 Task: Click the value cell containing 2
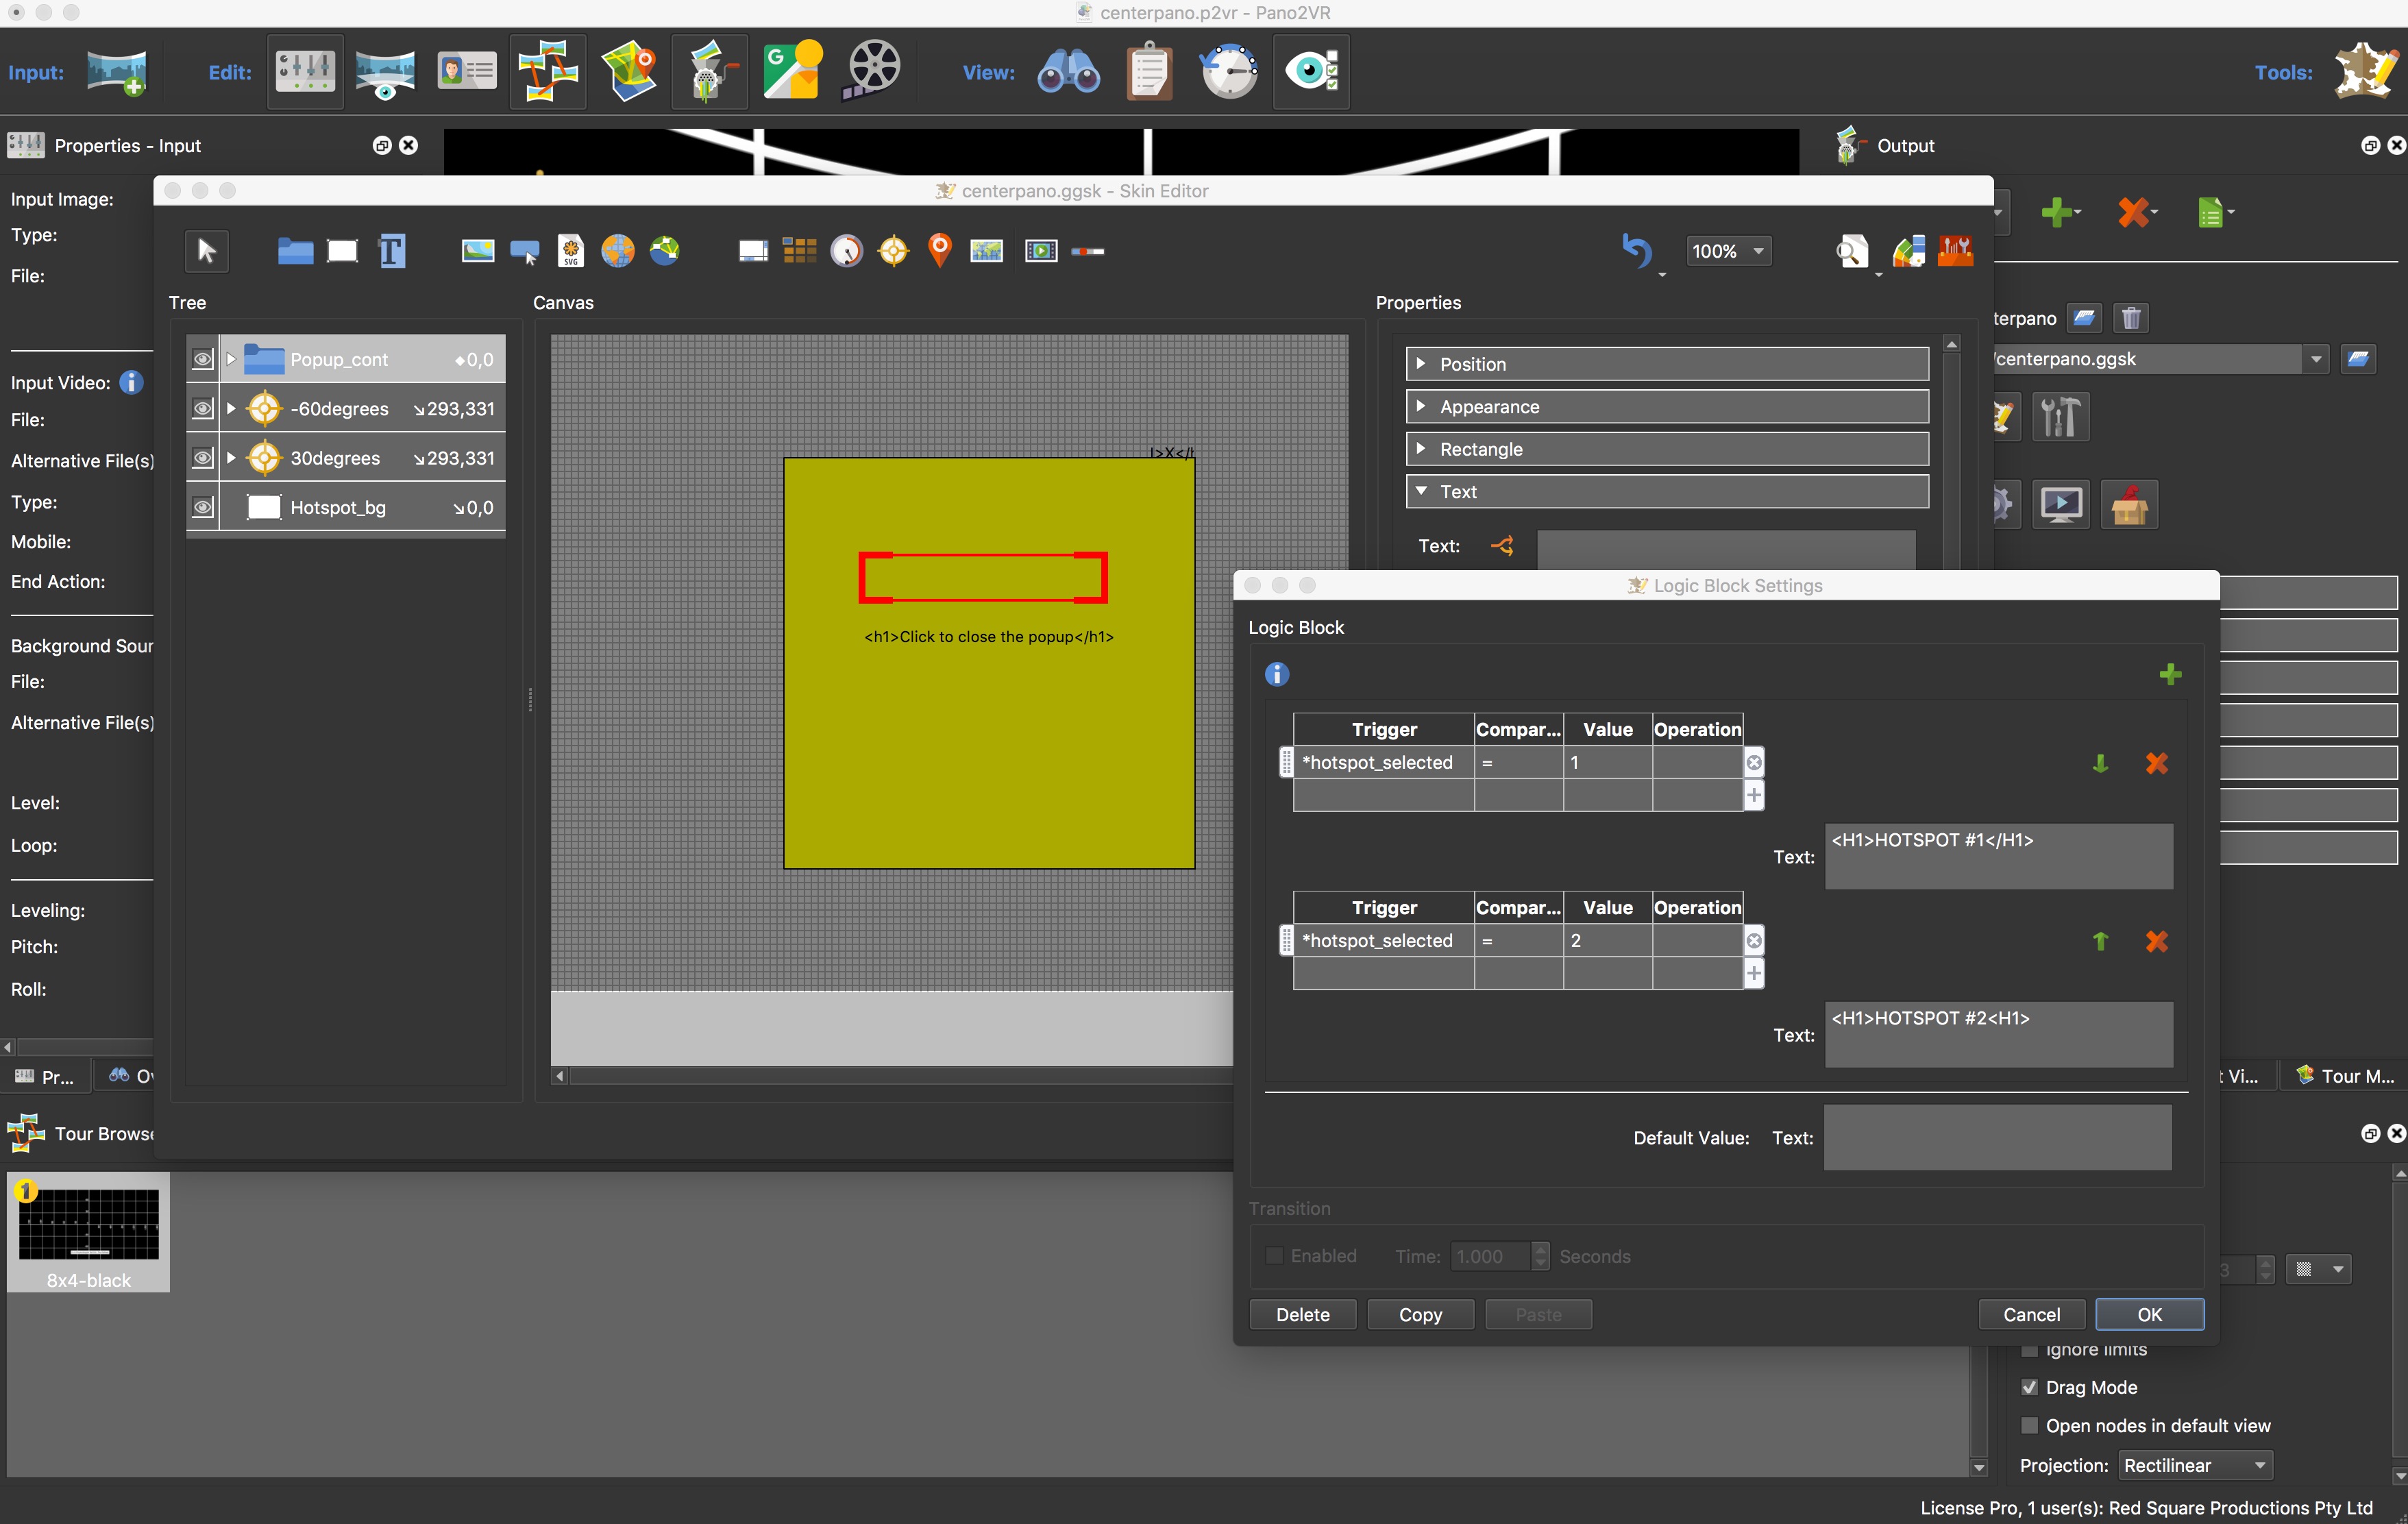[x=1607, y=942]
